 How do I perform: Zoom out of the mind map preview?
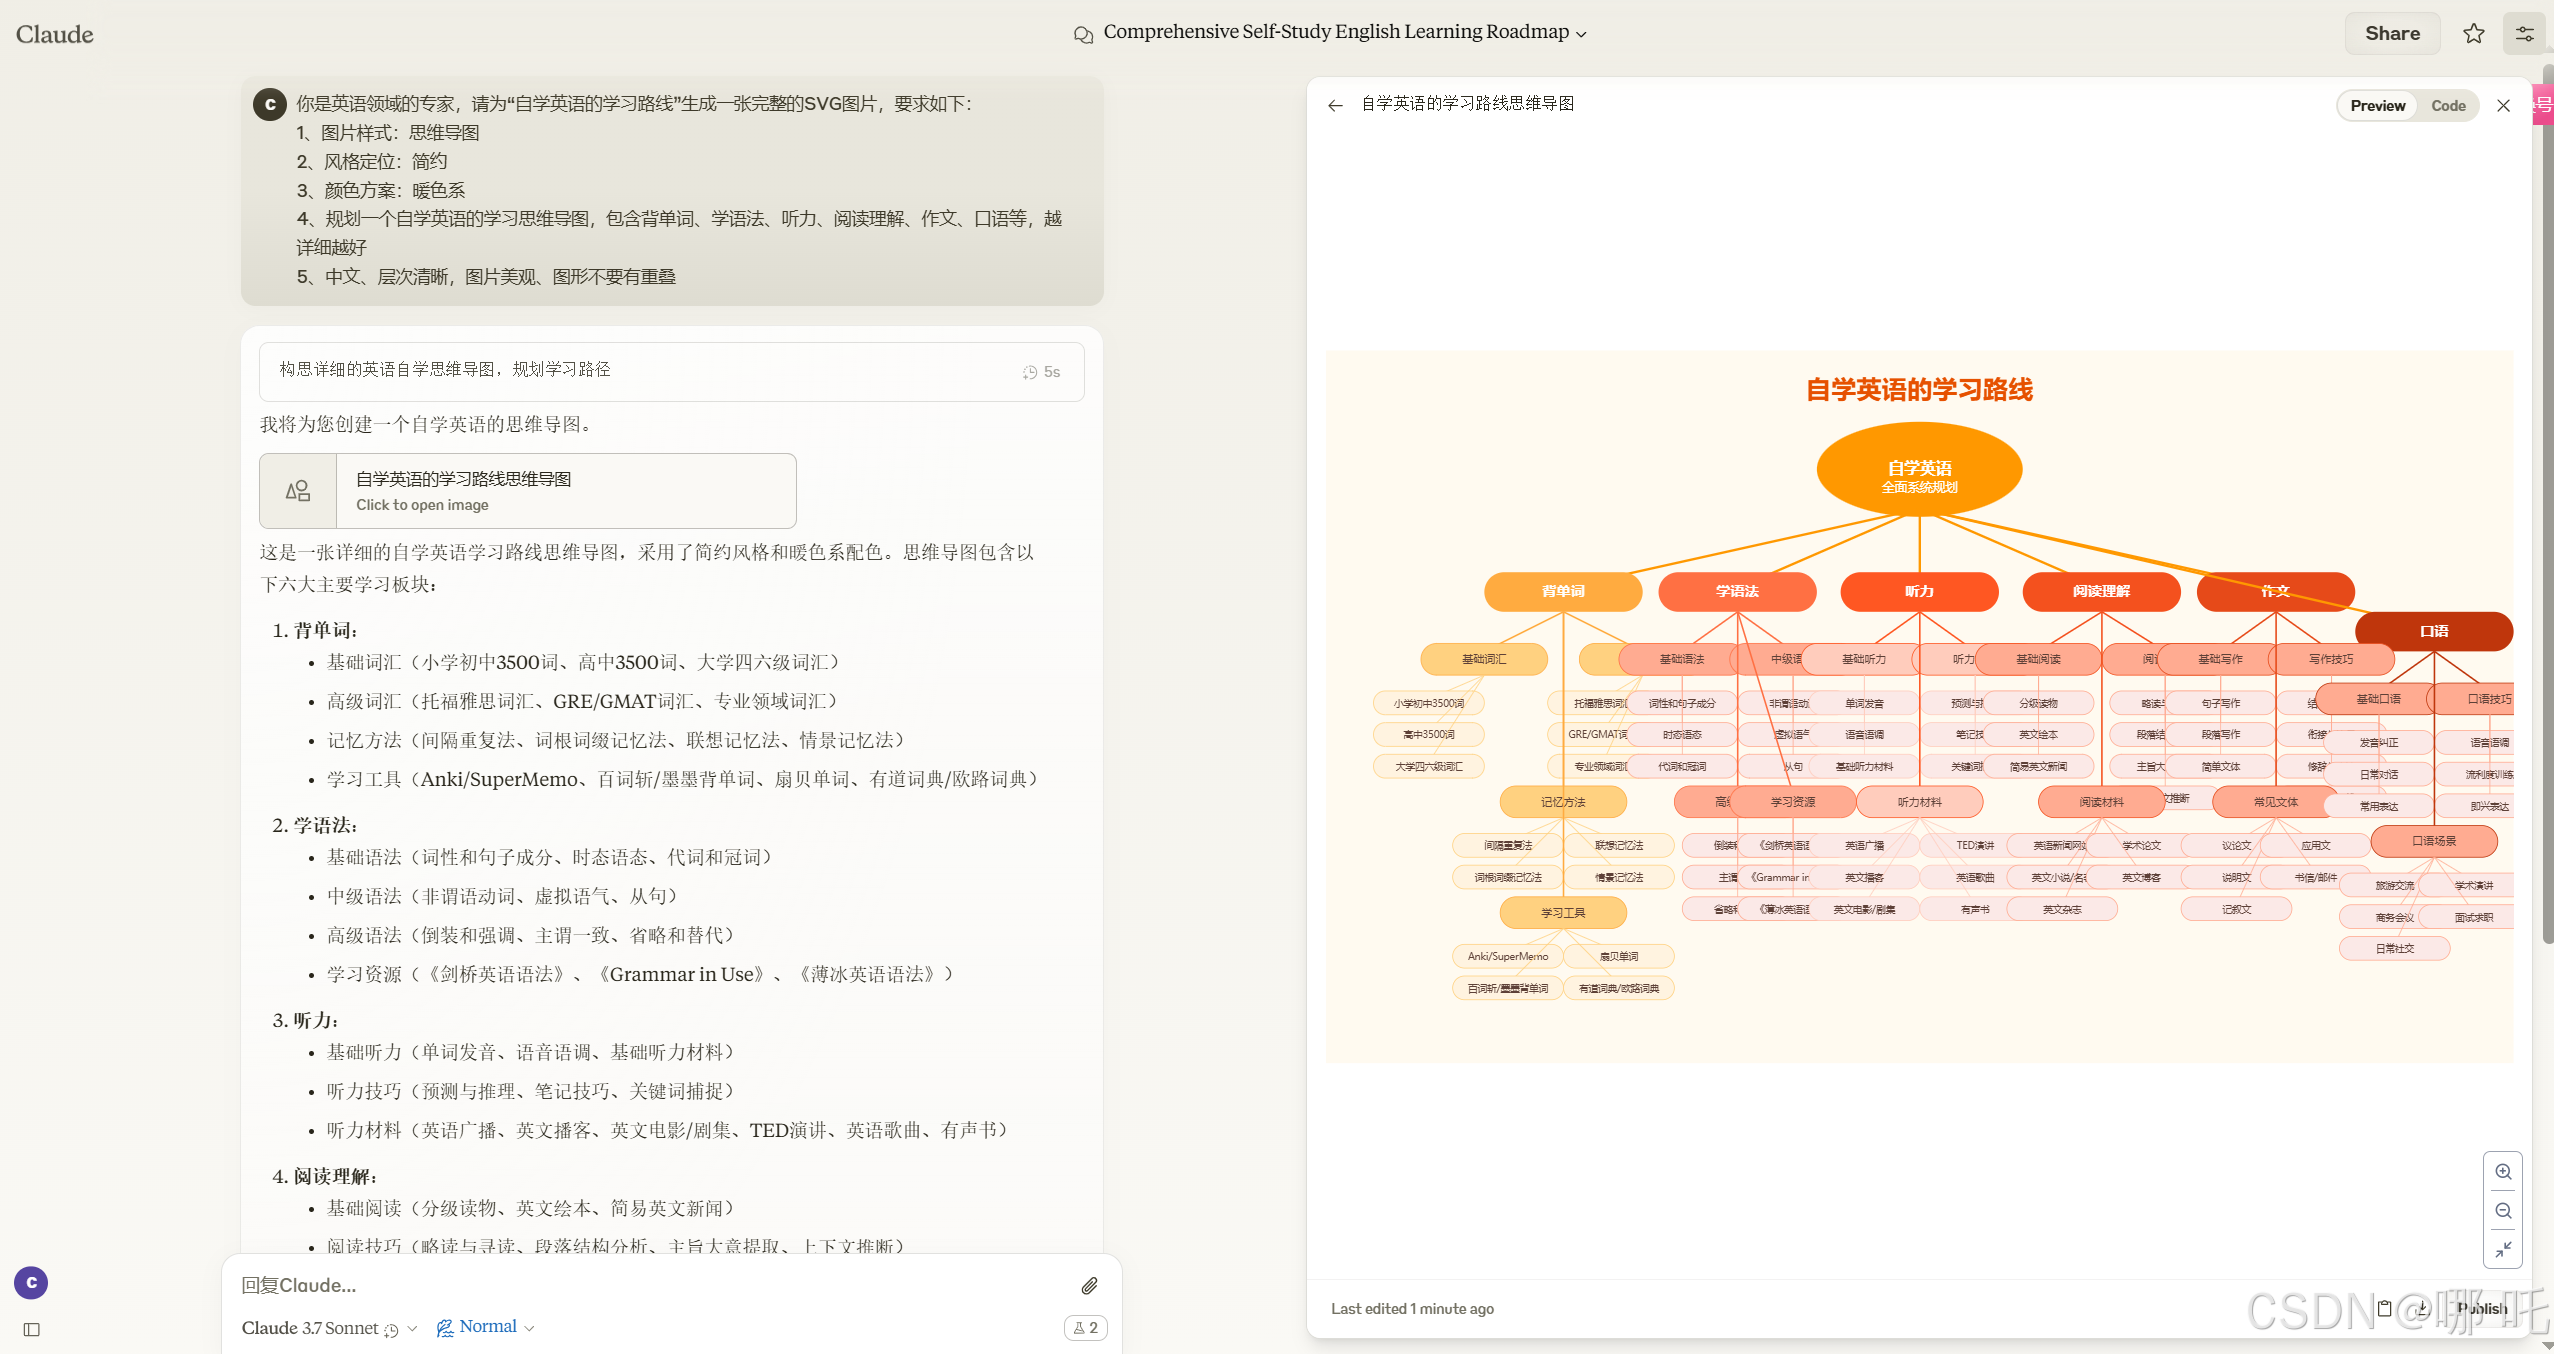pyautogui.click(x=2503, y=1211)
